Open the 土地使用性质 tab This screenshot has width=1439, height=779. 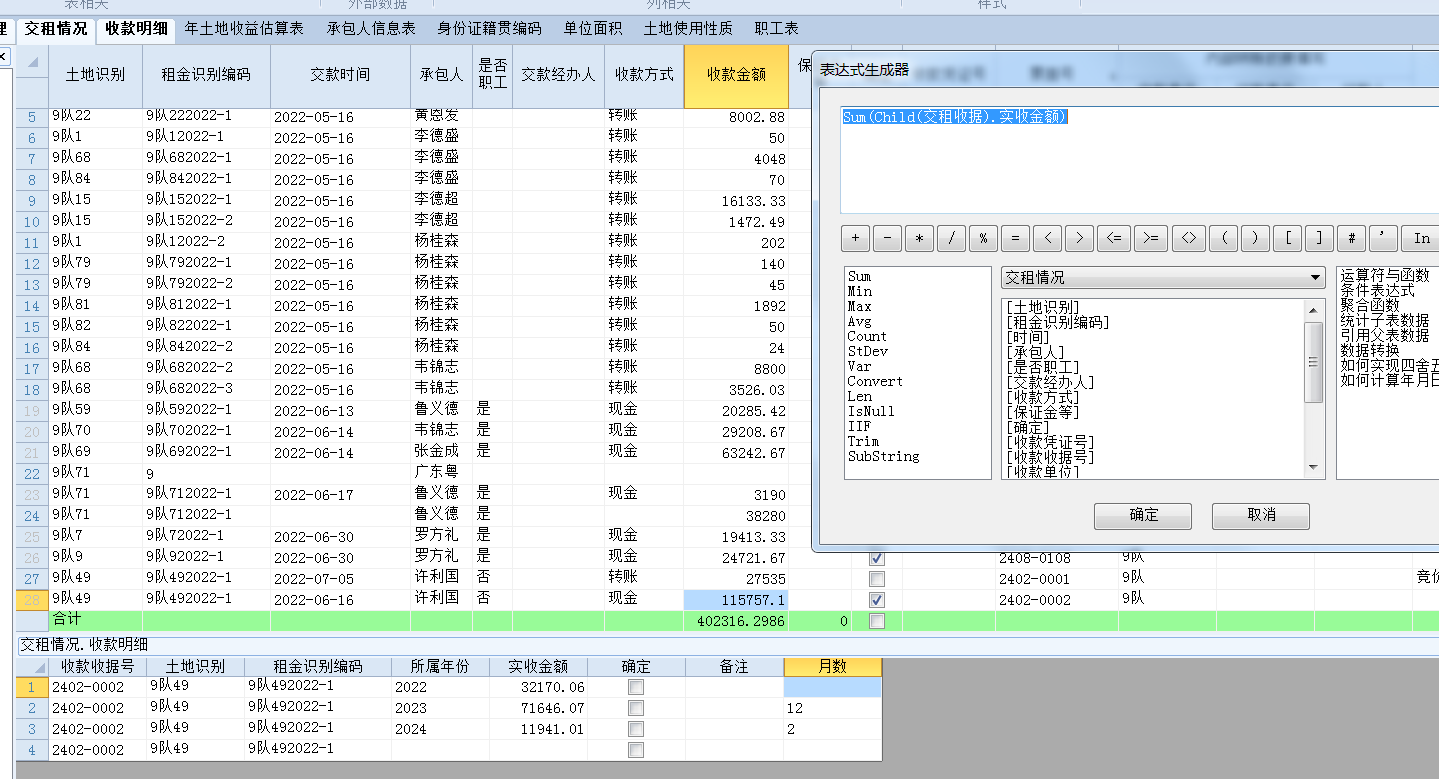pos(688,29)
